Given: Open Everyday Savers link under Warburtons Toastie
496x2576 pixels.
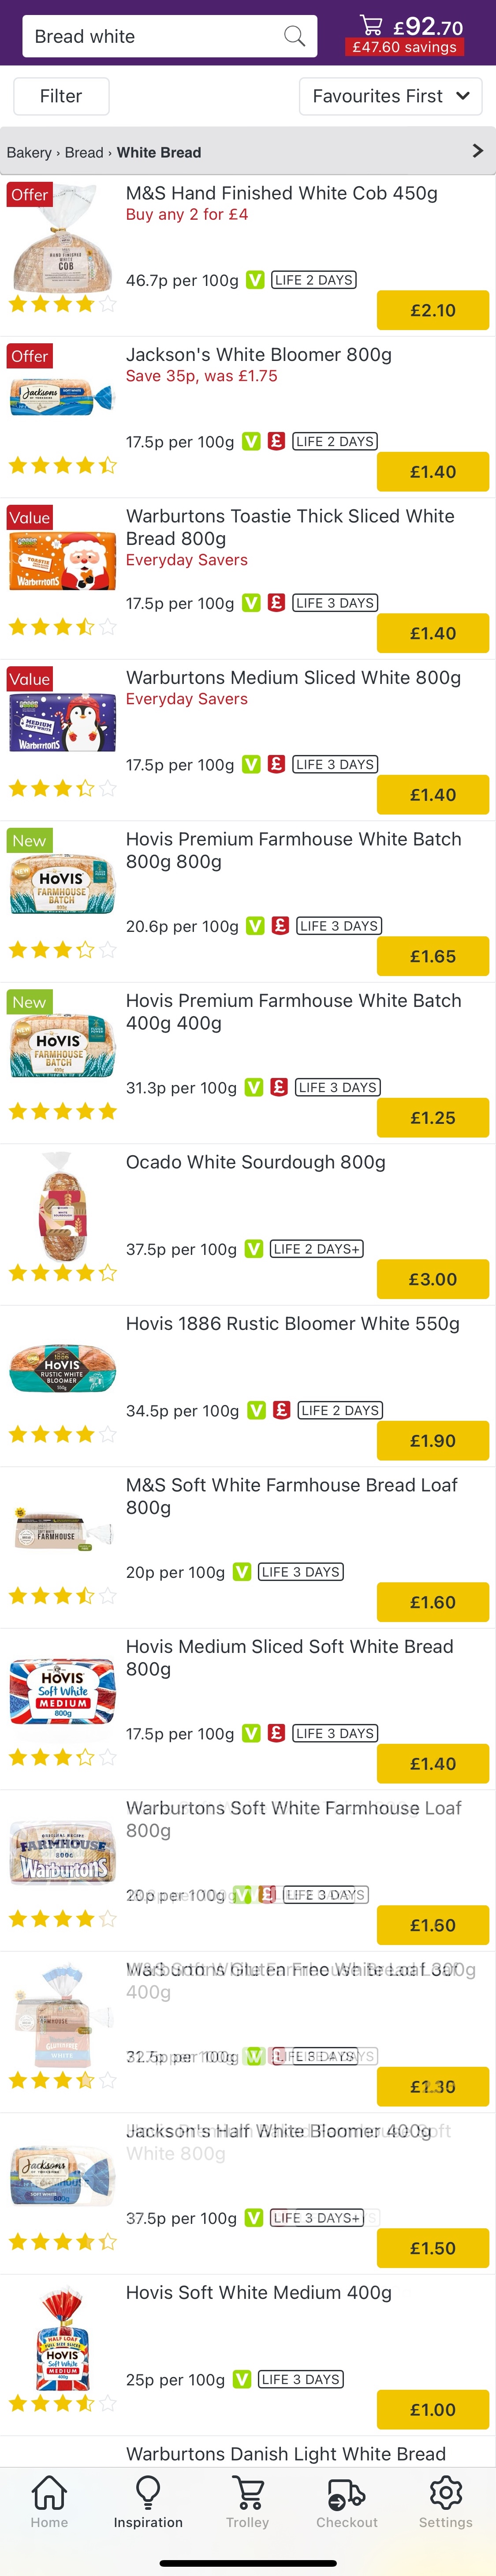Looking at the screenshot, I should tap(187, 560).
